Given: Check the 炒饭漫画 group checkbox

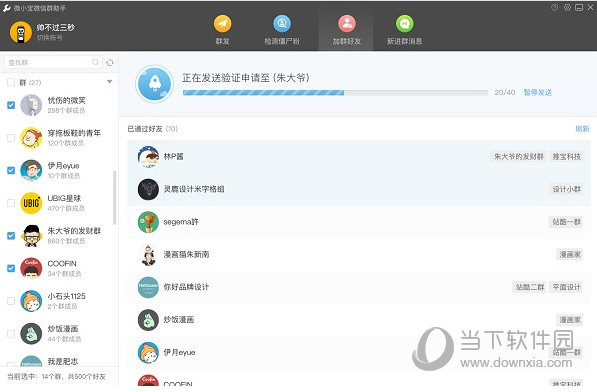Looking at the screenshot, I should pos(11,334).
